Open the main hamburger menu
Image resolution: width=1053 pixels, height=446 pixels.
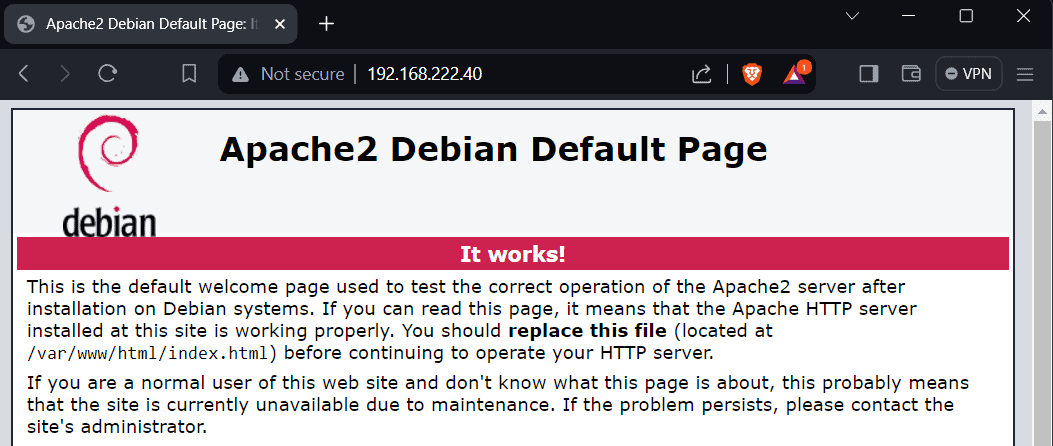tap(1025, 73)
